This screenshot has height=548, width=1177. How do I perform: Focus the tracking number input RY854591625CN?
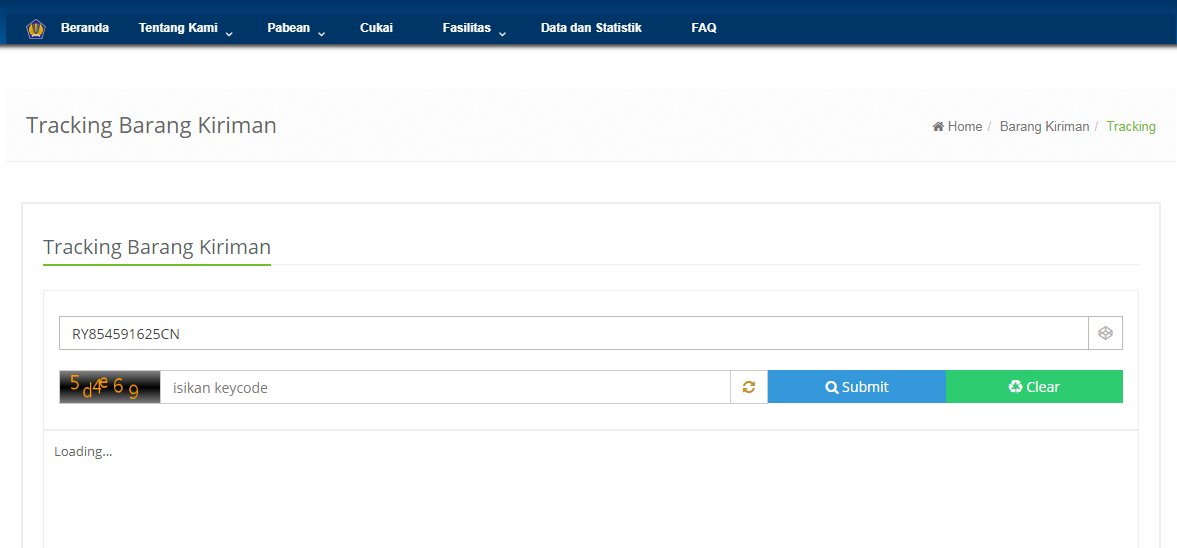point(573,333)
